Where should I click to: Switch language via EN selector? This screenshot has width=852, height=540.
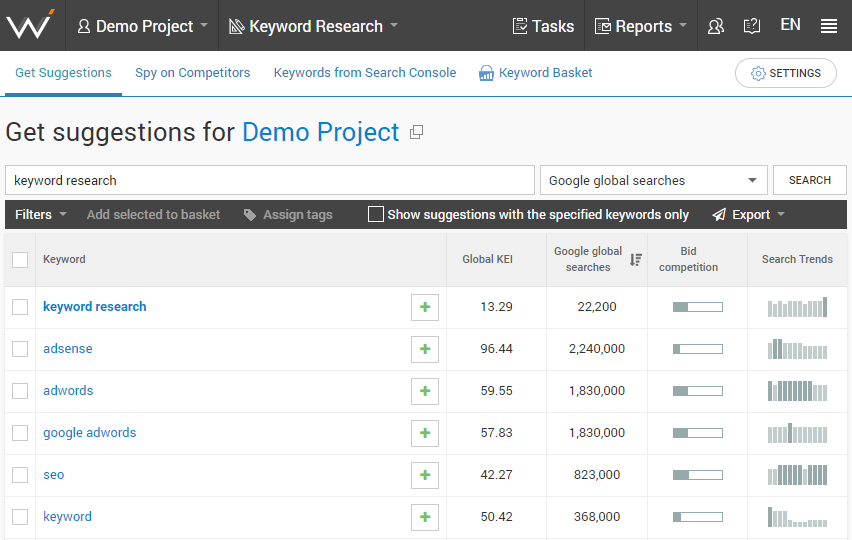(790, 25)
